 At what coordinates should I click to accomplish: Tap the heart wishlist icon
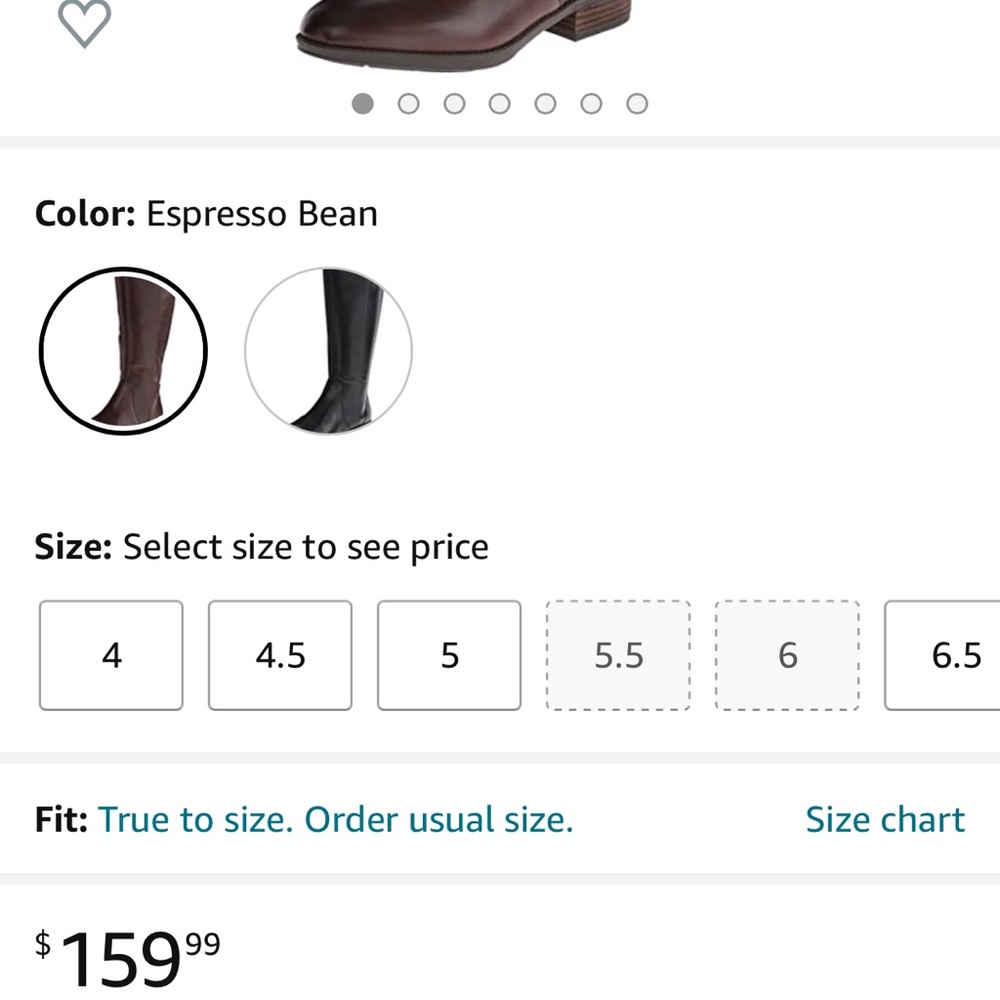(x=84, y=23)
